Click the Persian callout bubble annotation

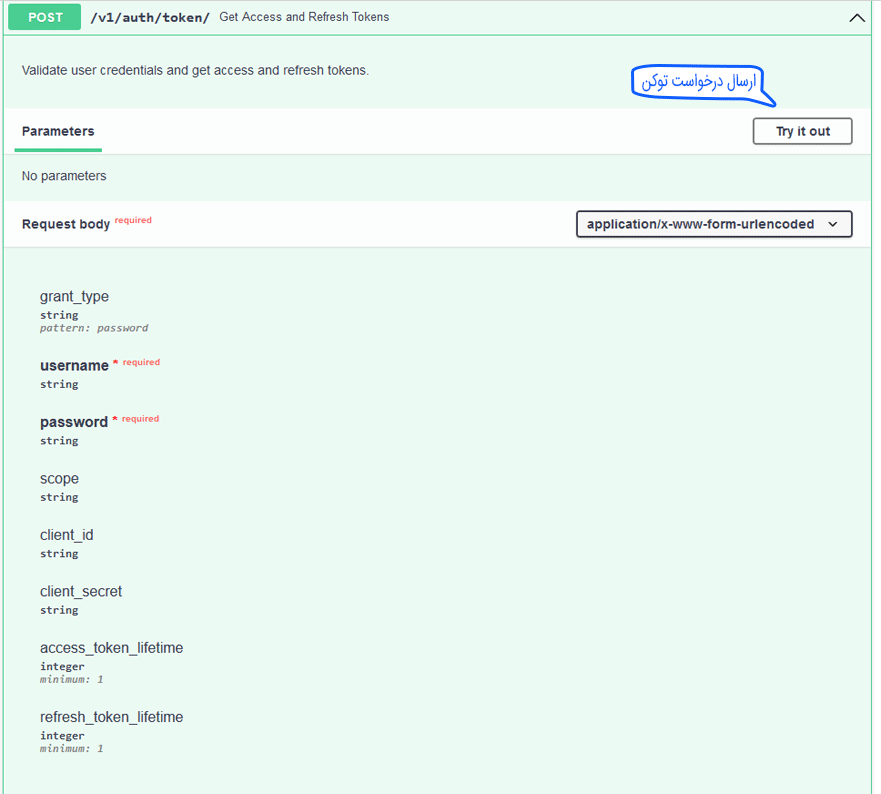pyautogui.click(x=700, y=82)
